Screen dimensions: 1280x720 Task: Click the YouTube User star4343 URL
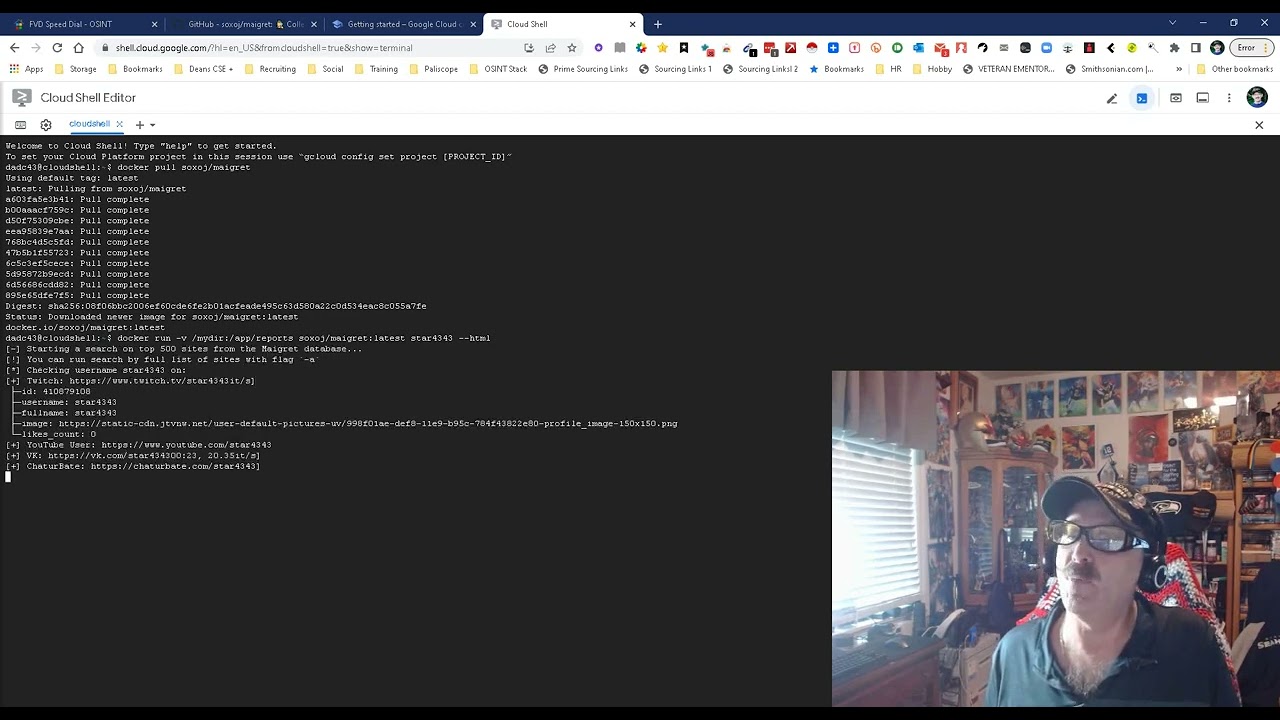pos(186,445)
